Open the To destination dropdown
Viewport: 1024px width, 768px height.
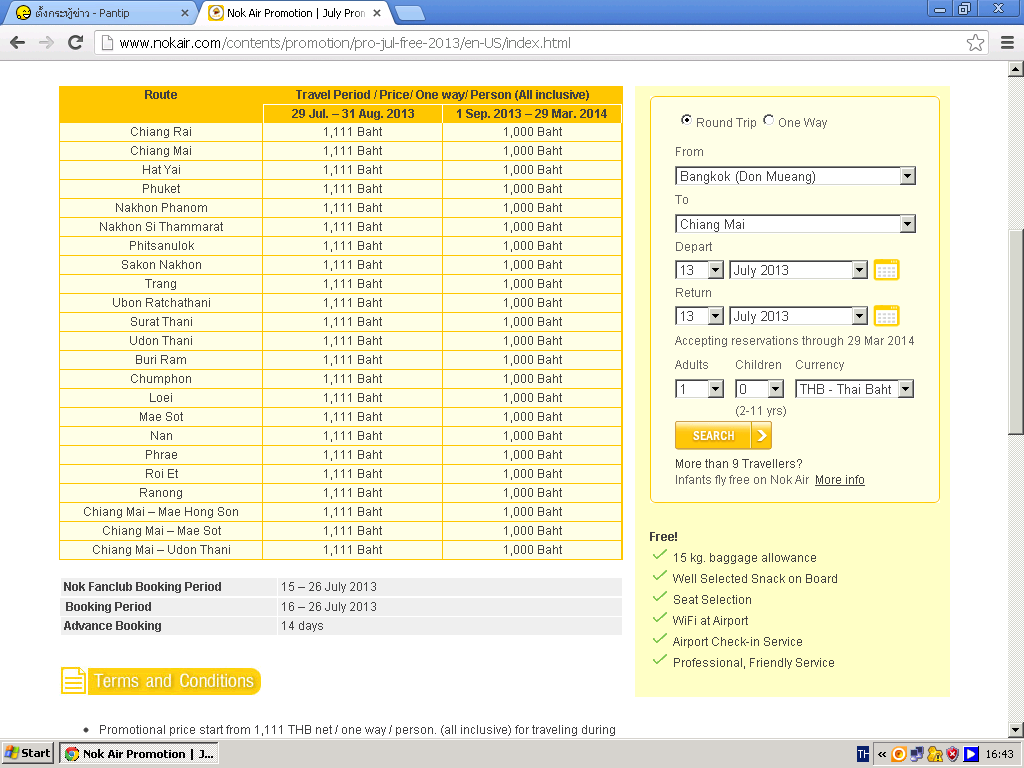tap(795, 224)
